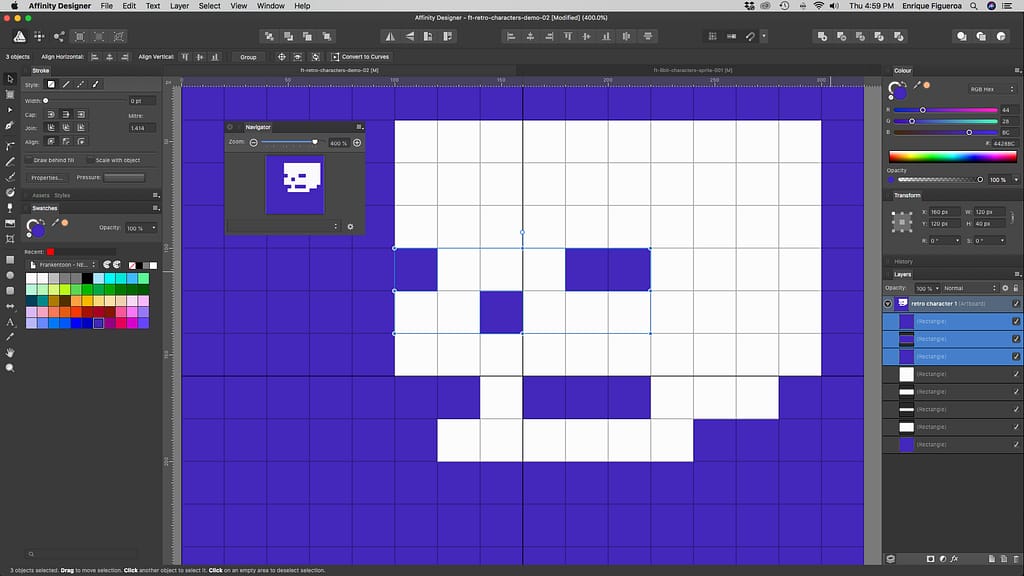Toggle visibility of third selected Rectangle layer

pos(1016,357)
